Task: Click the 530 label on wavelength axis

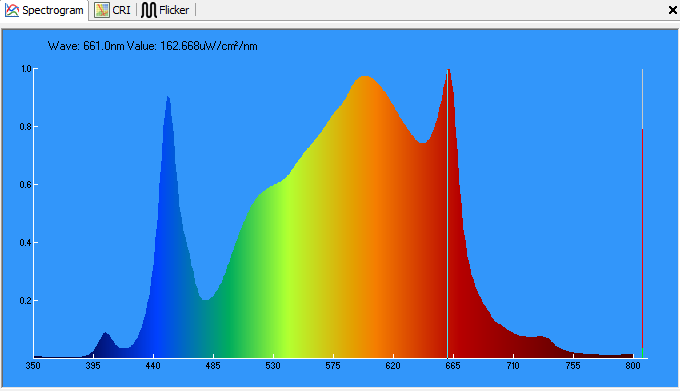Action: click(273, 366)
